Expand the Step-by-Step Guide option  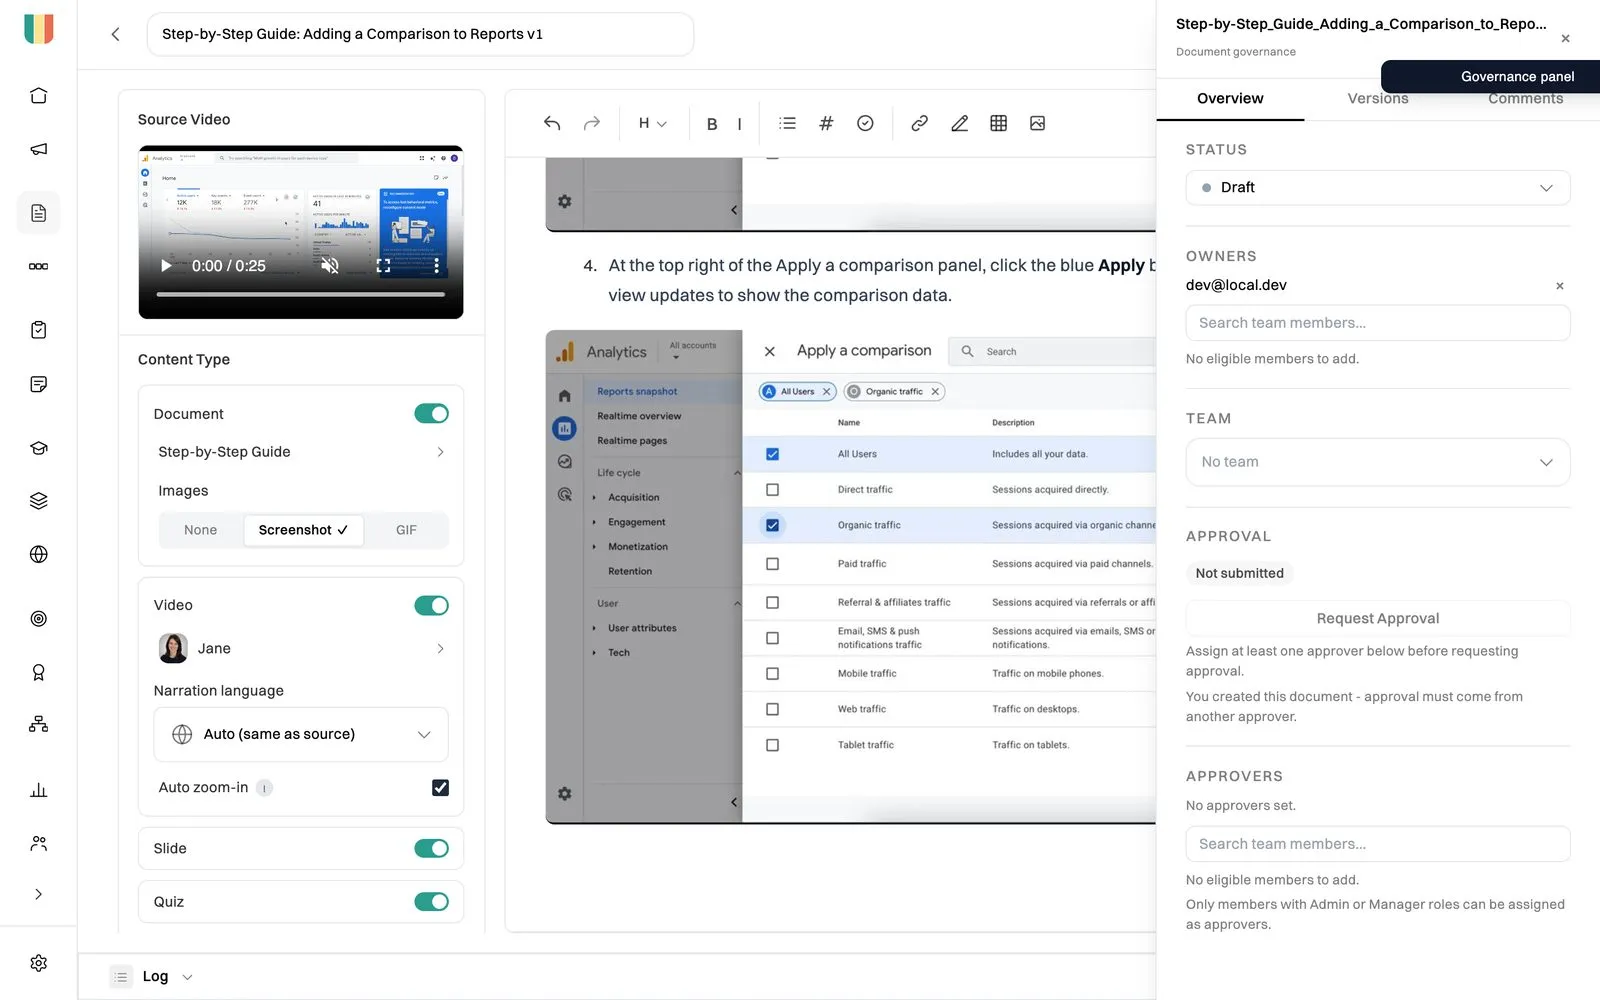(301, 452)
